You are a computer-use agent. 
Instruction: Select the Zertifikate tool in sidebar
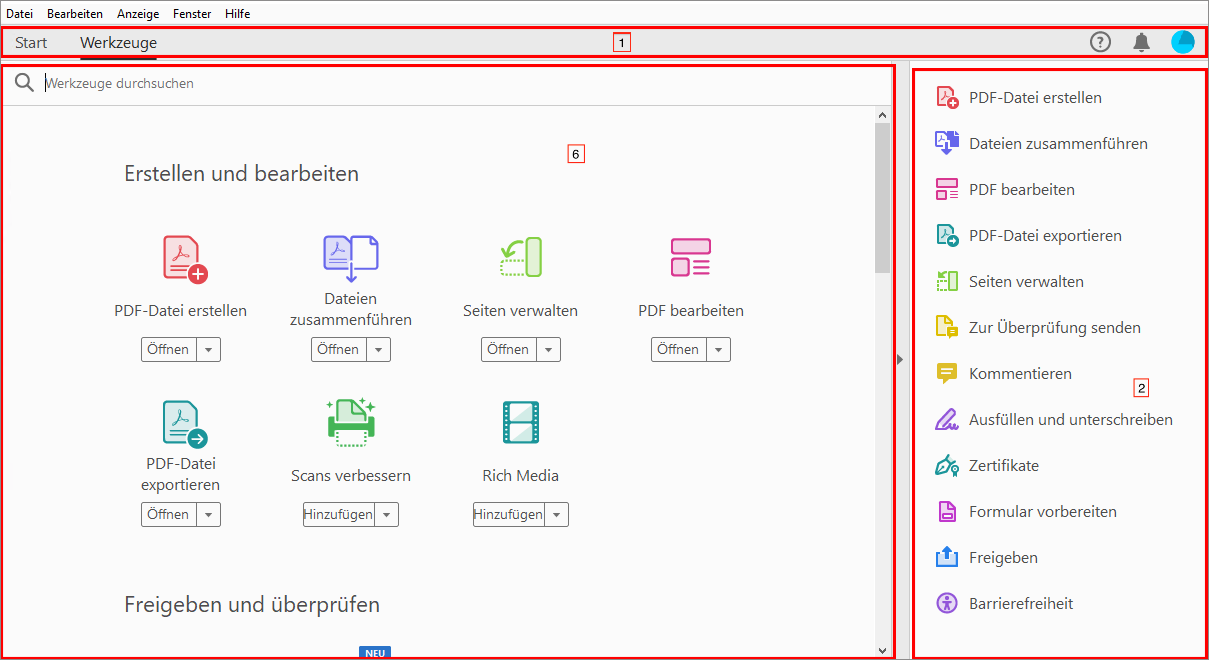click(x=946, y=465)
